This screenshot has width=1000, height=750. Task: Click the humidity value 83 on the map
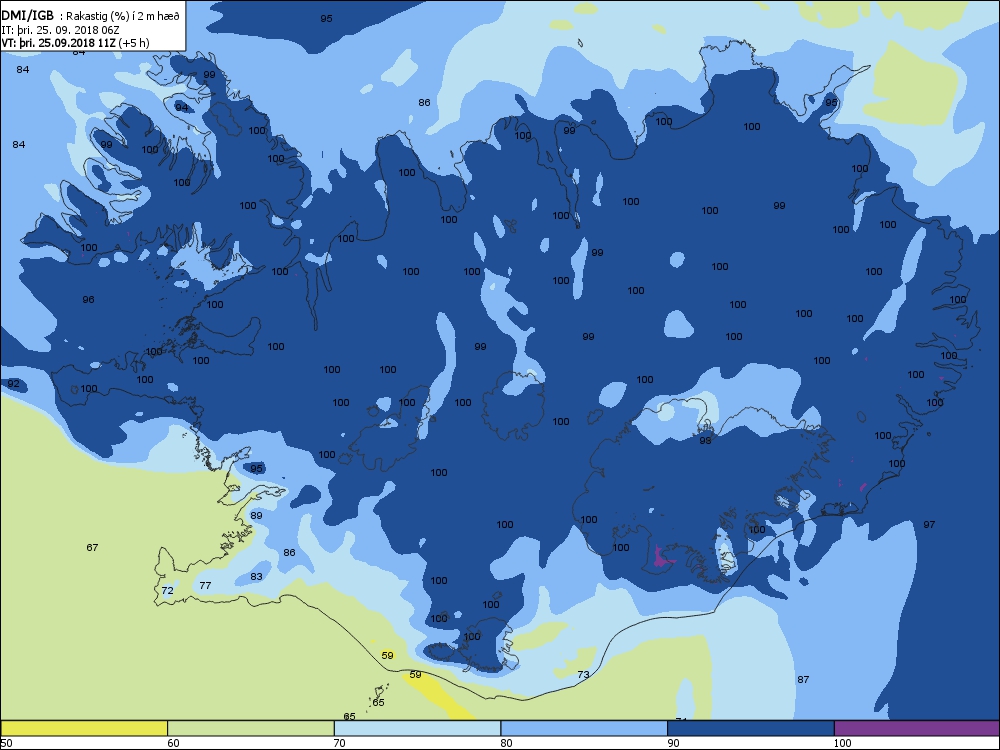coord(256,577)
